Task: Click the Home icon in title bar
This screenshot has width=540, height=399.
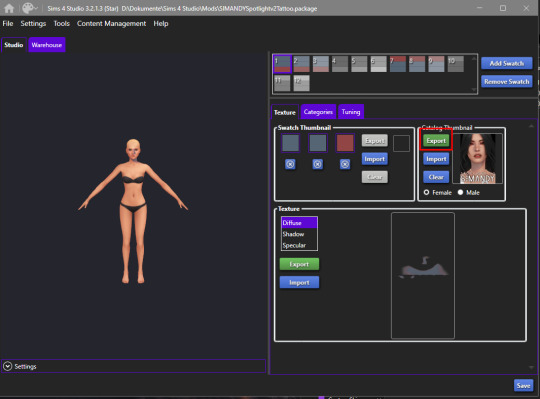Action: coord(9,8)
